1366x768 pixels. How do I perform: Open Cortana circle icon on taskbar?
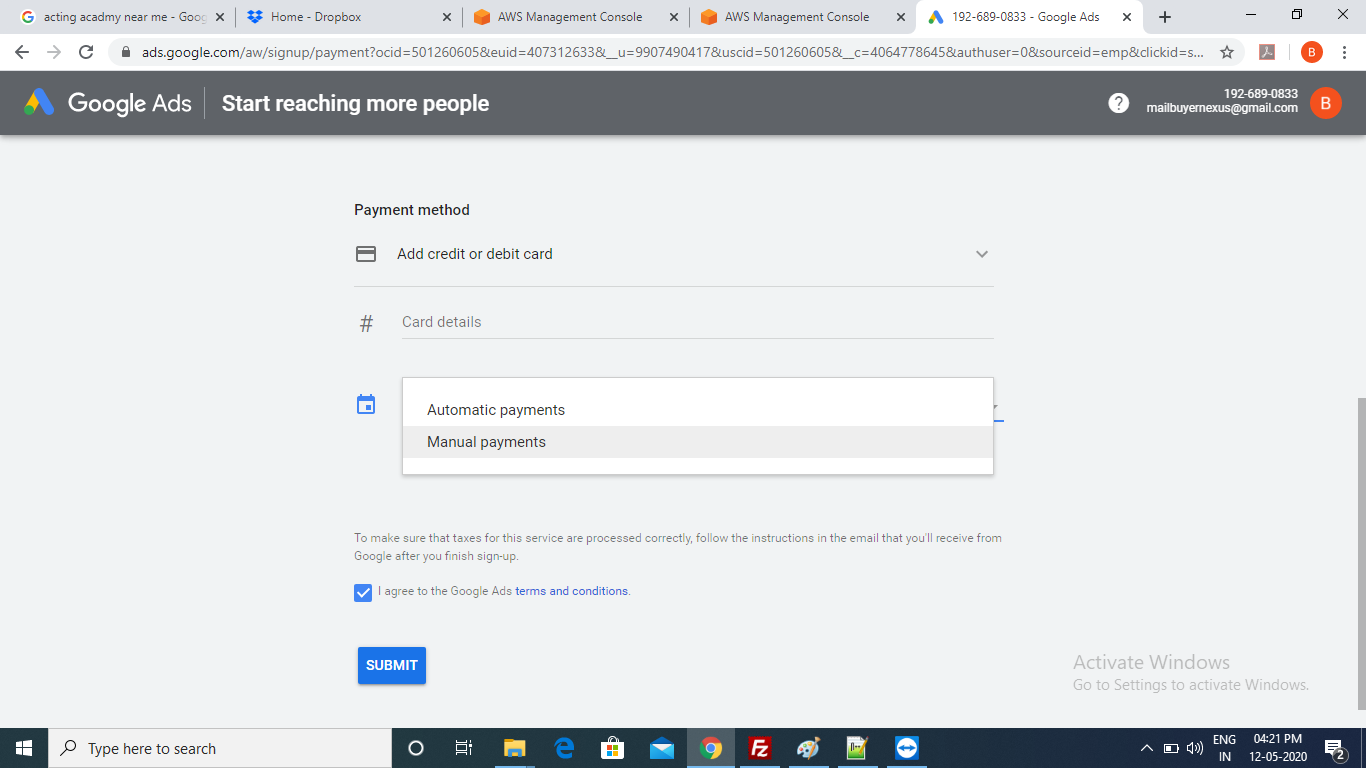coord(416,748)
